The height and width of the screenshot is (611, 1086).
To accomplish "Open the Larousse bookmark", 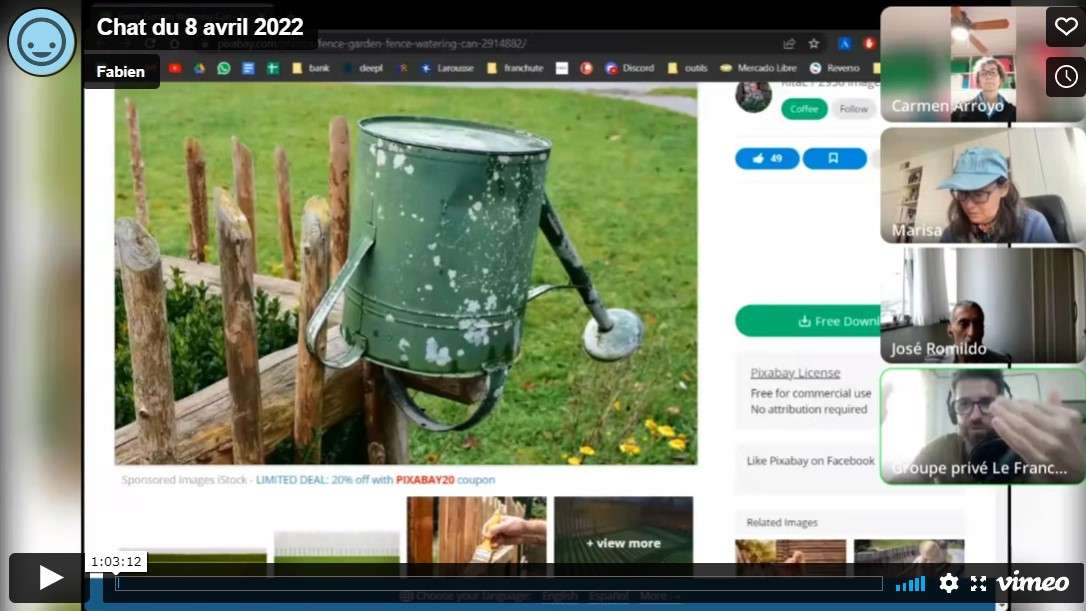I will click(447, 68).
